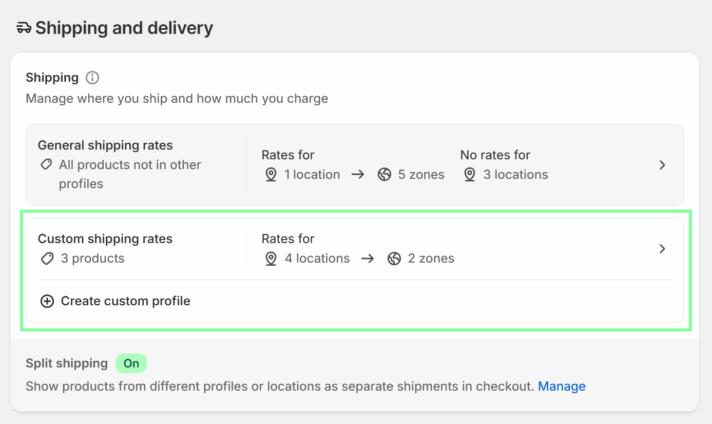Open General shipping rates via chevron

pyautogui.click(x=662, y=165)
